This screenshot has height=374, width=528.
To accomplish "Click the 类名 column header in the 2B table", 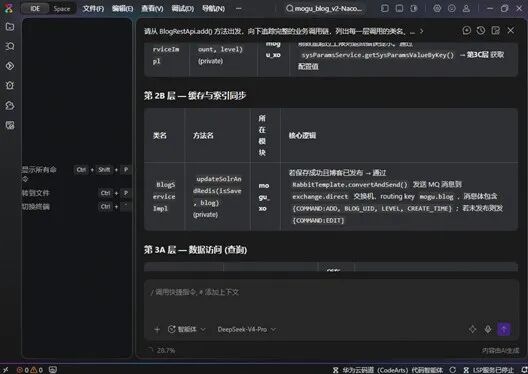I will pos(160,135).
